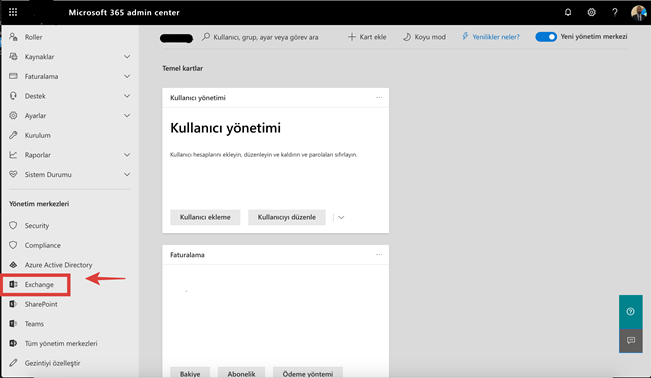
Task: Click the Raporlar chart icon
Action: point(13,155)
